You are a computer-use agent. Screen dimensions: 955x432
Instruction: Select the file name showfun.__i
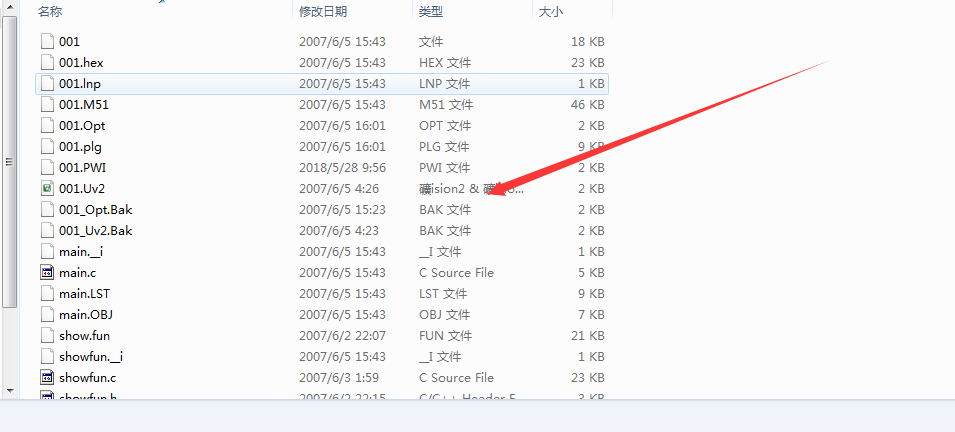pyautogui.click(x=91, y=356)
